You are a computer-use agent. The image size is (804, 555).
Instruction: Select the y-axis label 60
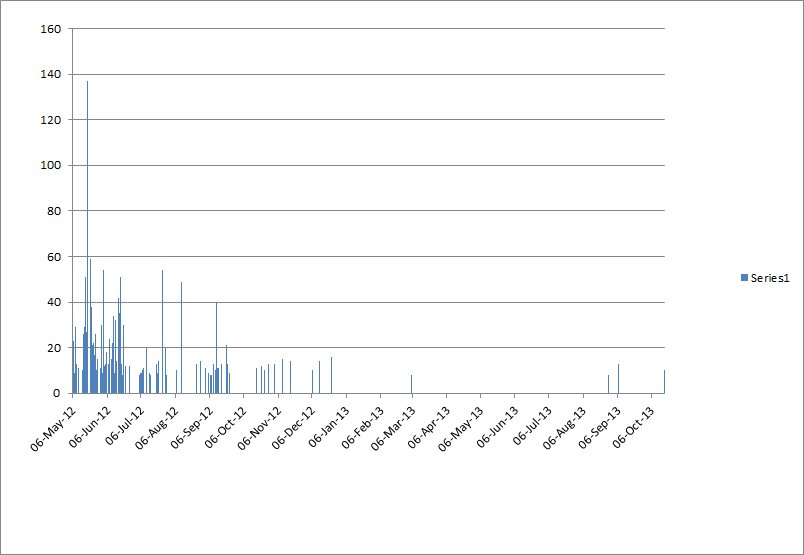pos(54,256)
